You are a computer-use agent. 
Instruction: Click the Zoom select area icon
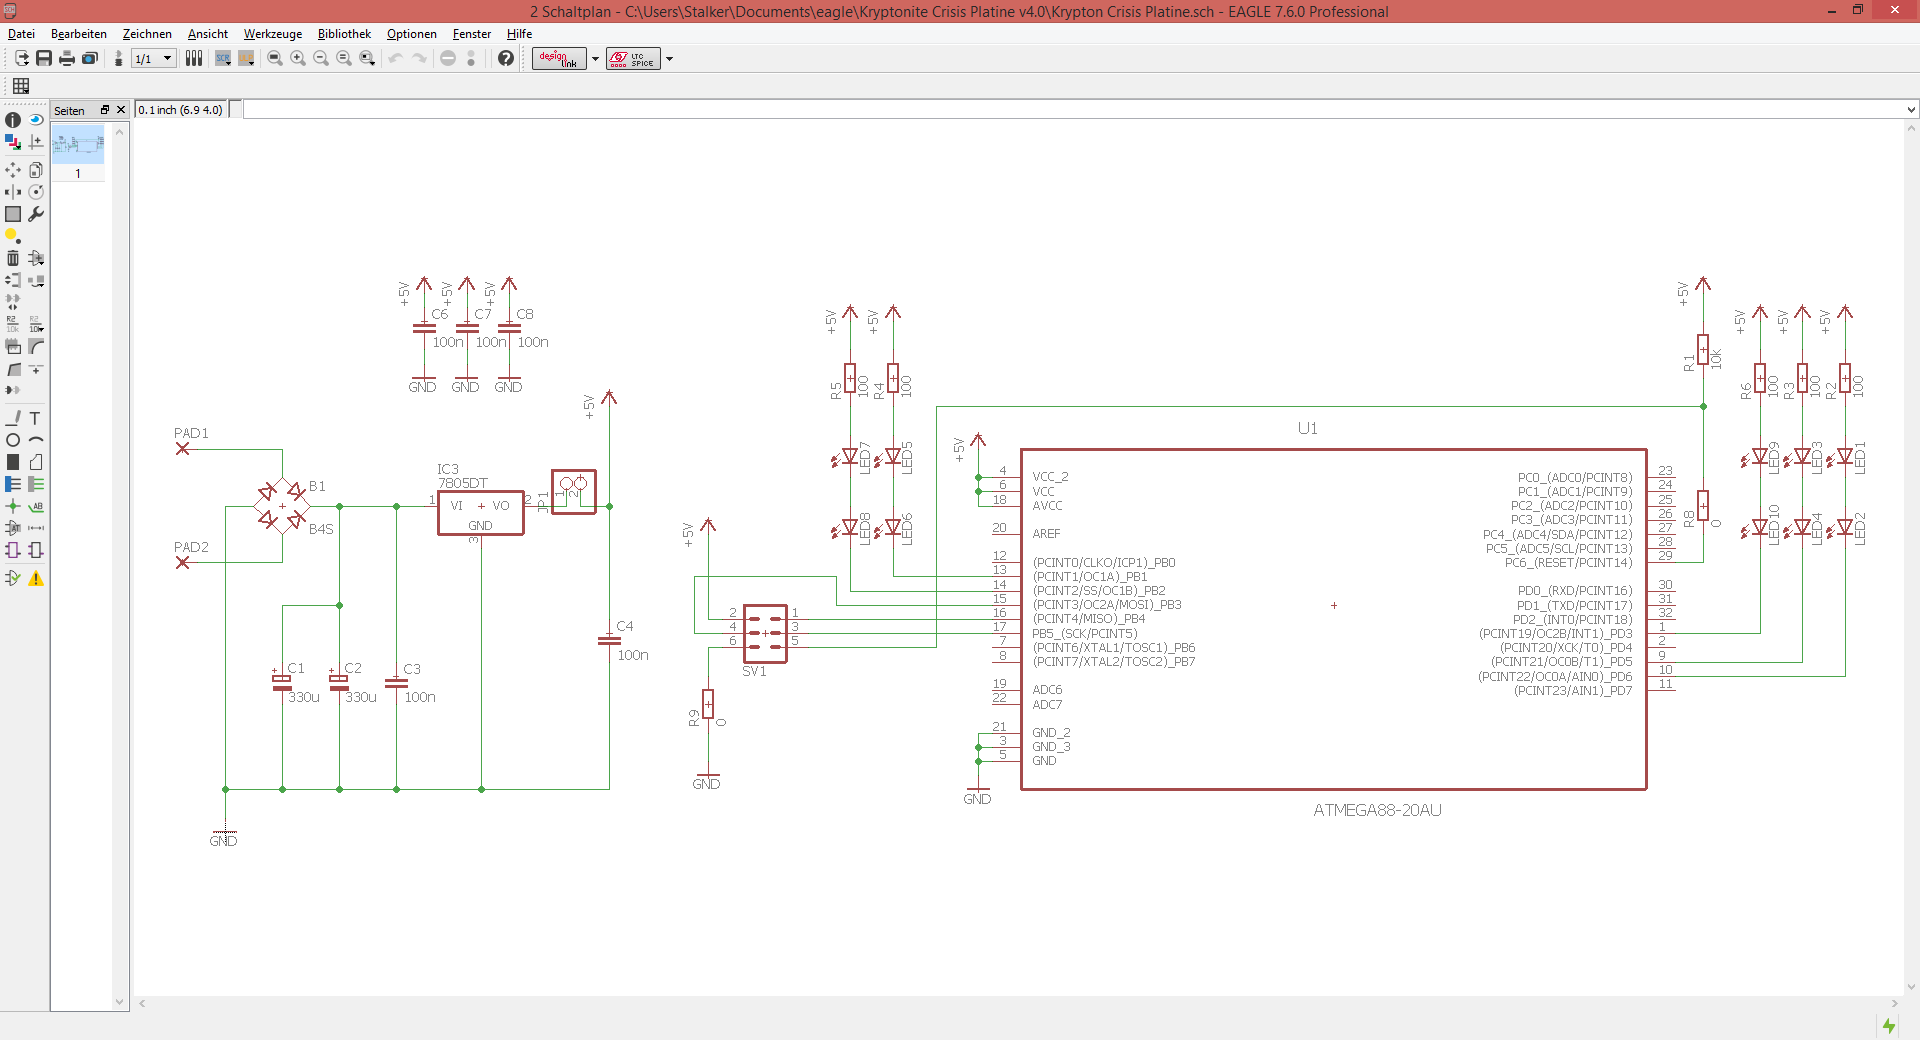click(367, 58)
